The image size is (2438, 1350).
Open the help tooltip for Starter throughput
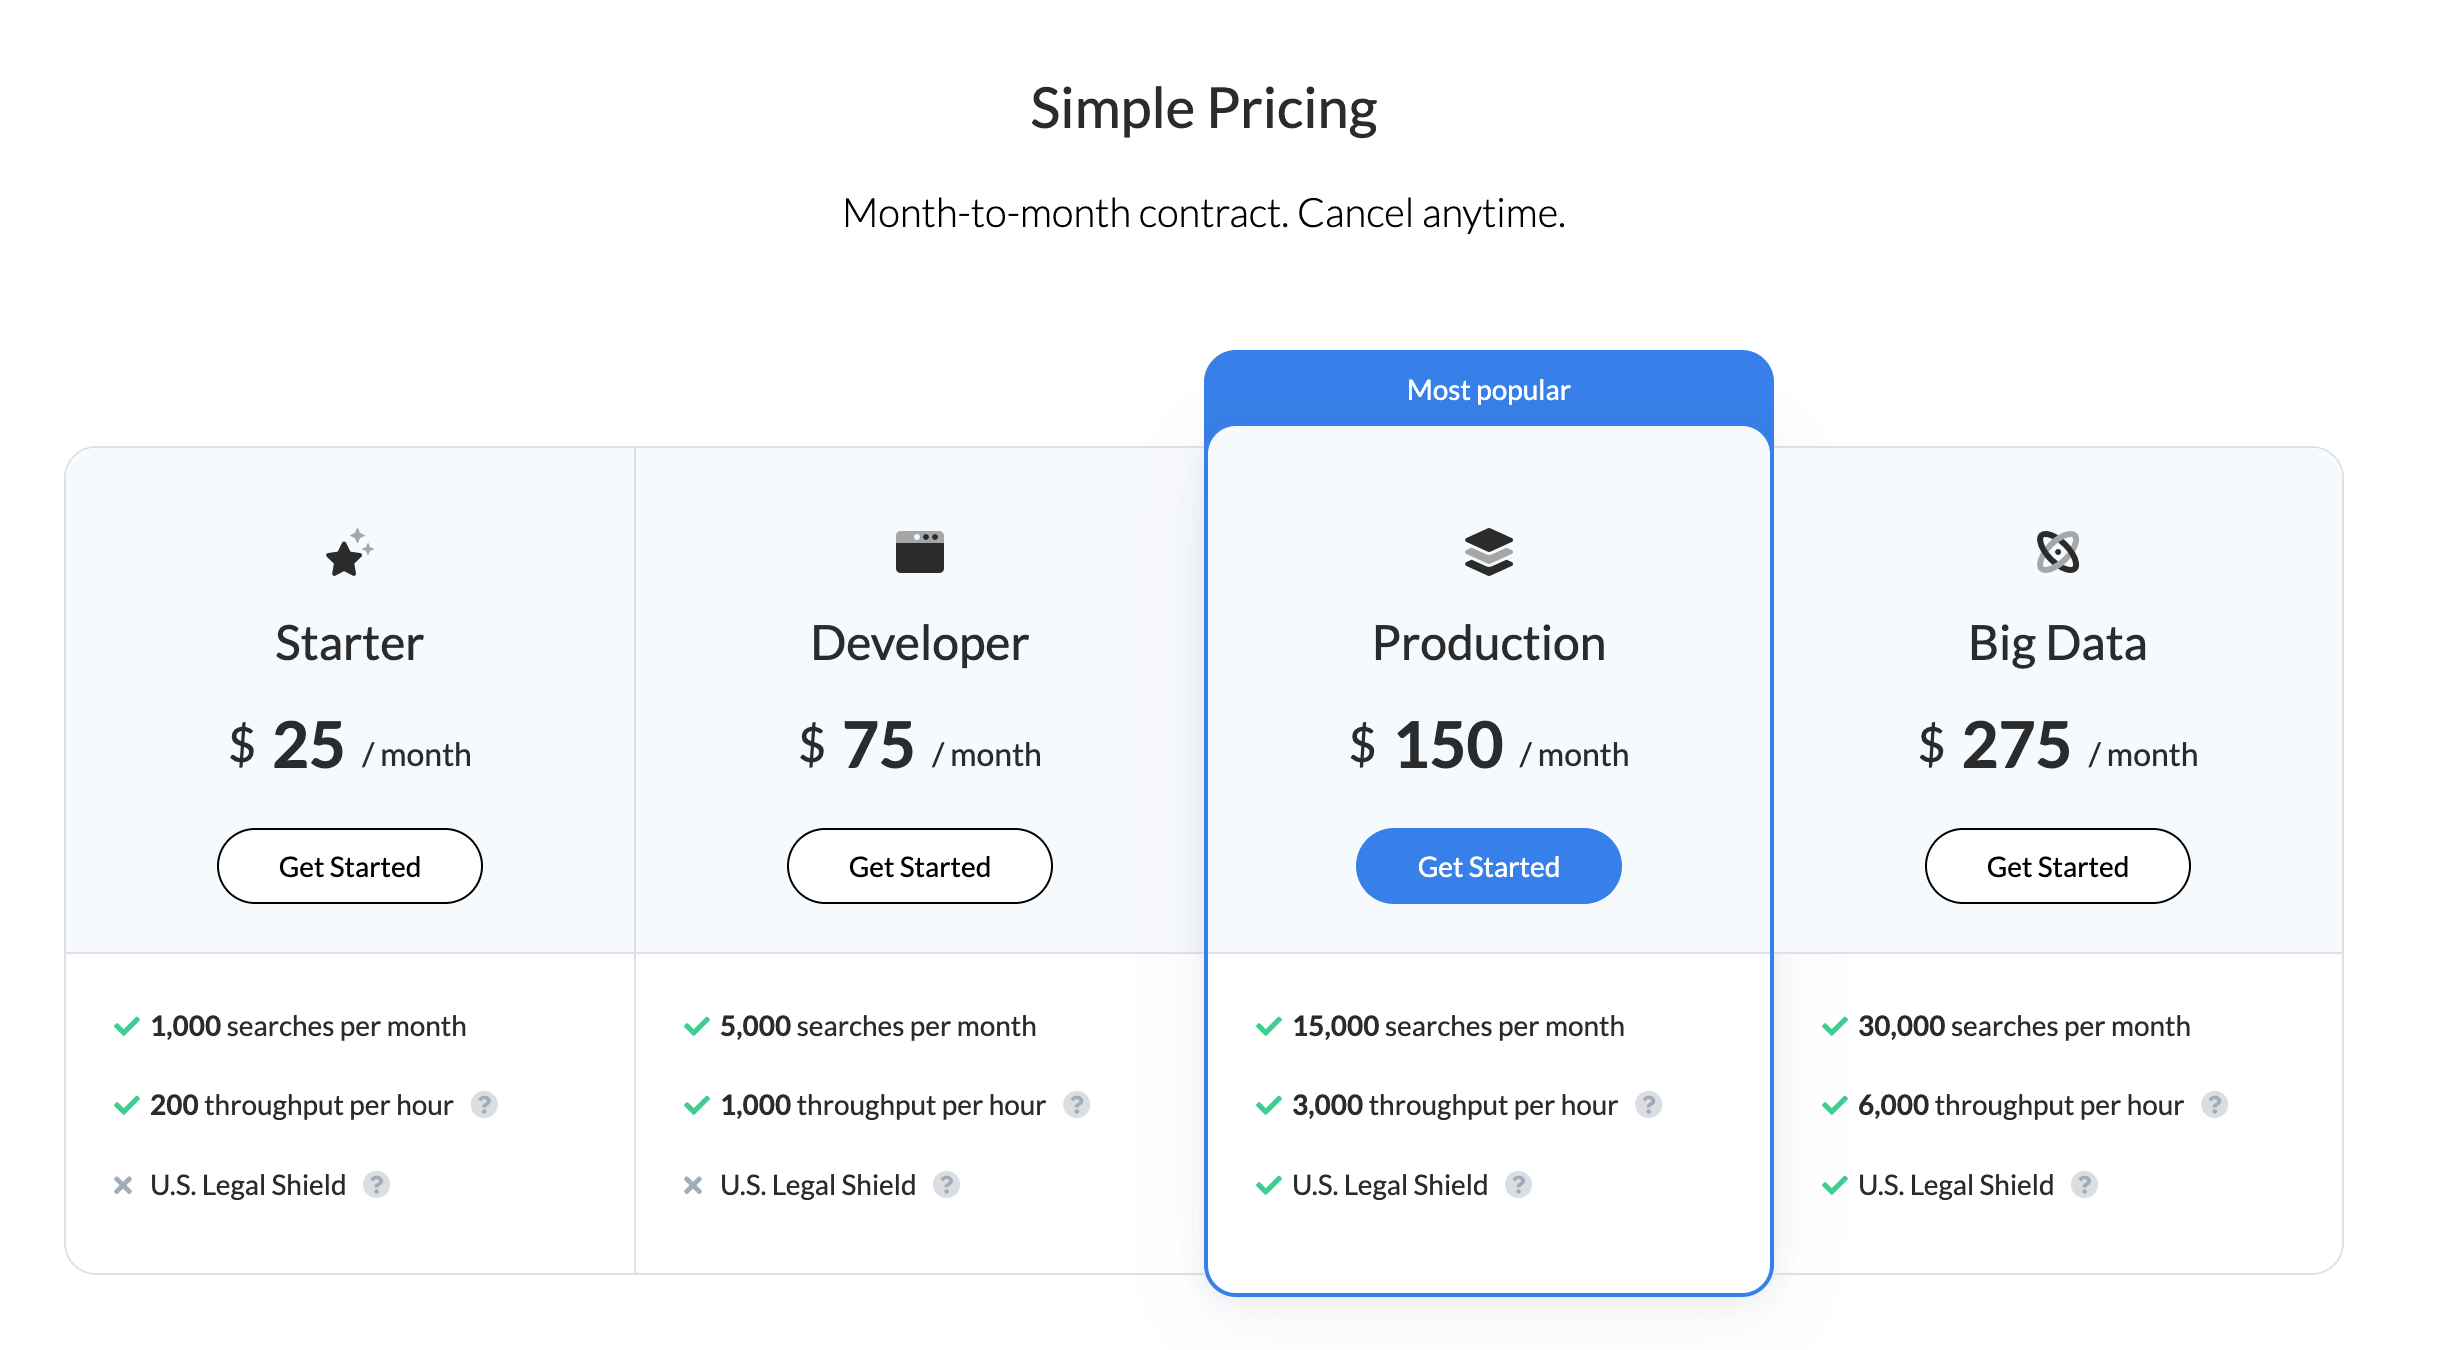(486, 1105)
